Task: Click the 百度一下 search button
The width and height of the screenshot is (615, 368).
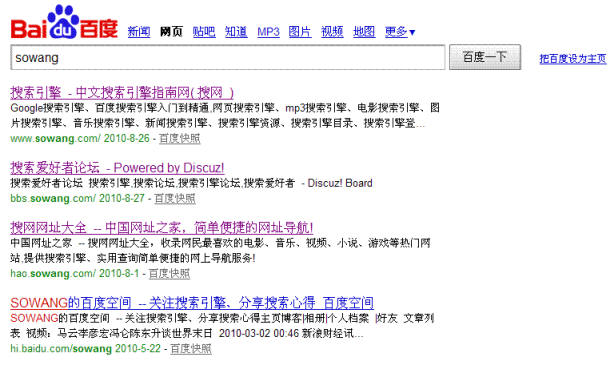Action: click(x=485, y=57)
